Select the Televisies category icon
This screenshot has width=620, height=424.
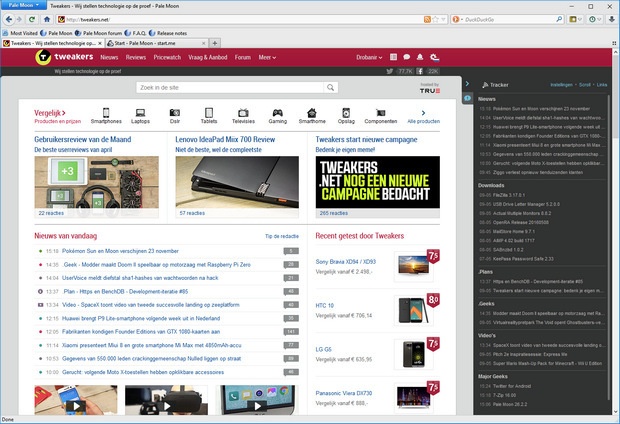[x=243, y=113]
